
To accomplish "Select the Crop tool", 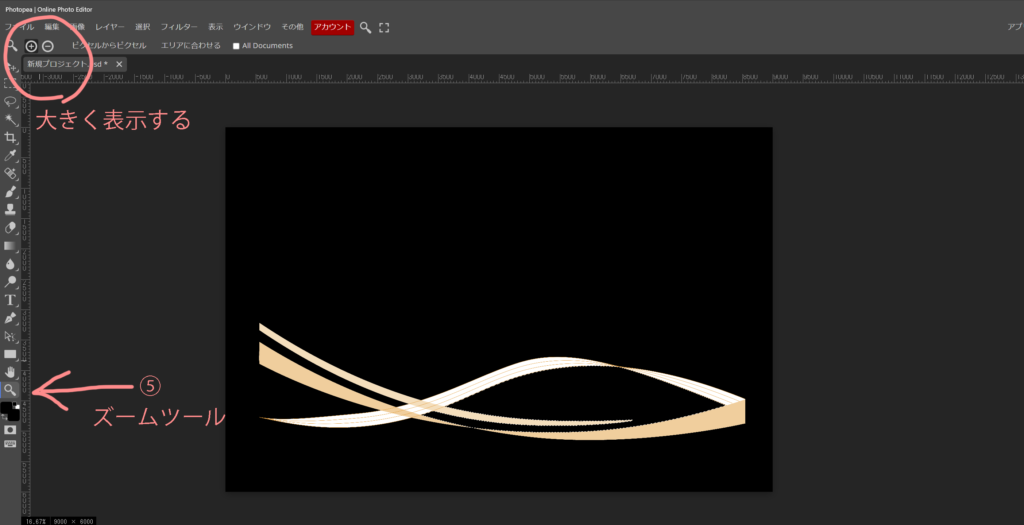I will 11,137.
